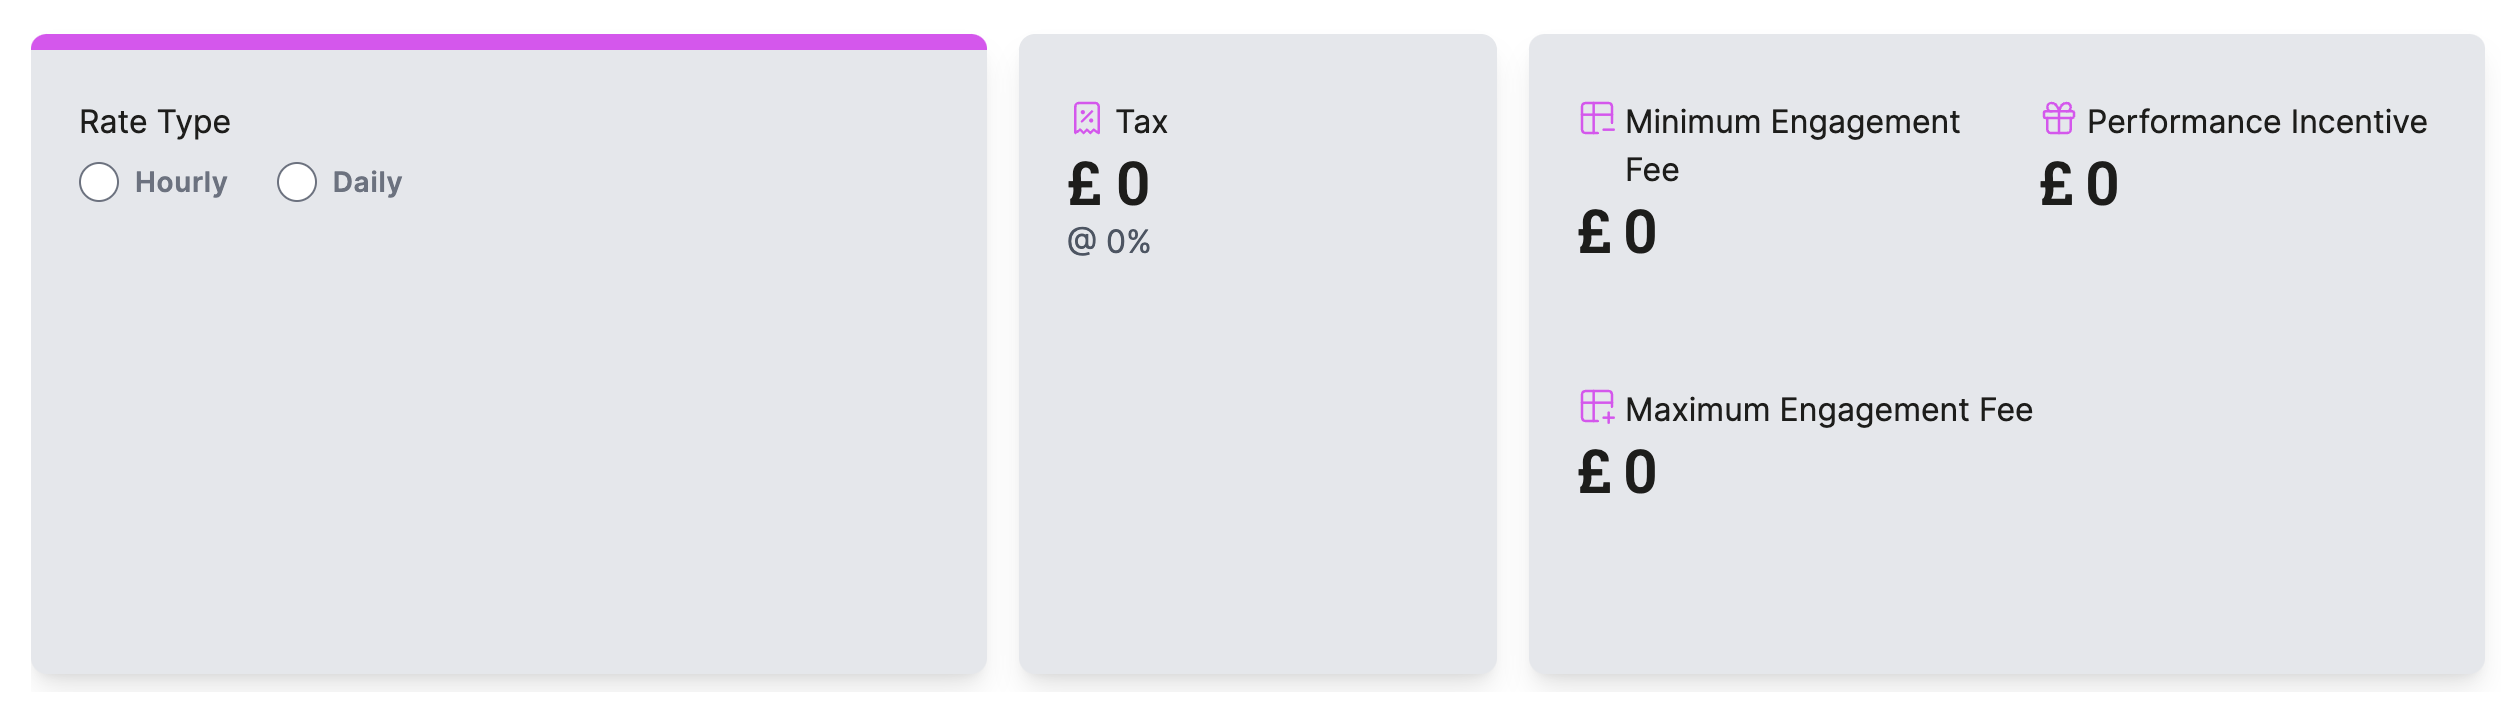Click the Tax amount £ 0

(1109, 184)
